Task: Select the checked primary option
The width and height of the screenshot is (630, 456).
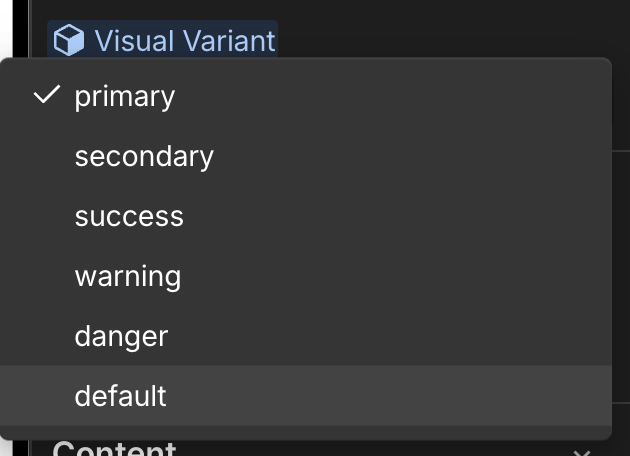Action: coord(125,96)
